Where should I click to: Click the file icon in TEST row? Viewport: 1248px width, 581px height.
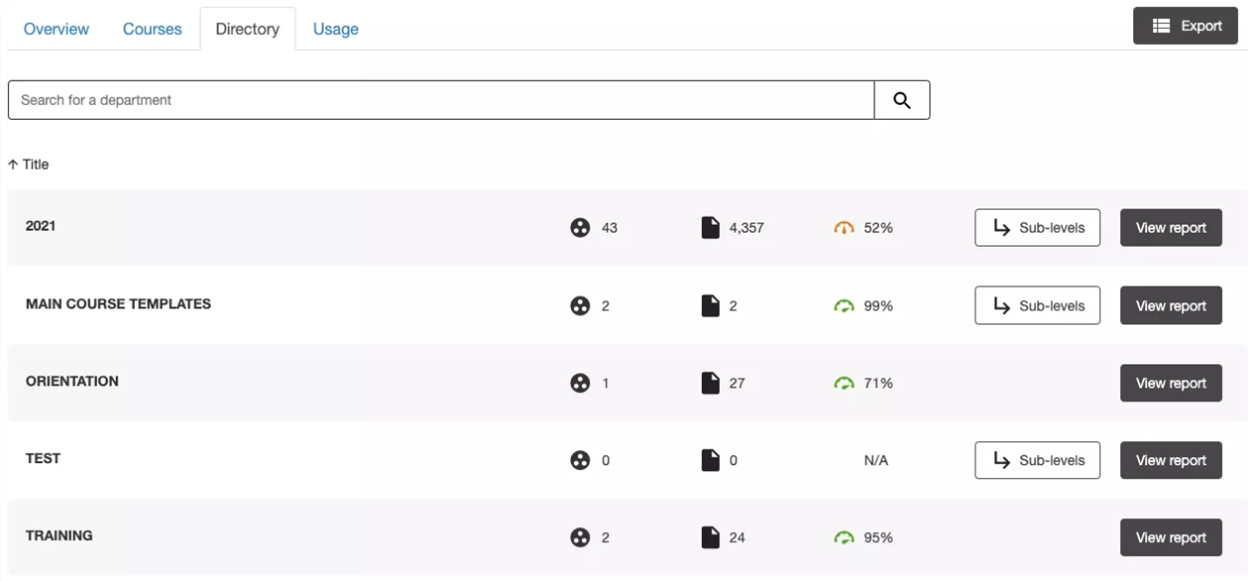coord(710,460)
